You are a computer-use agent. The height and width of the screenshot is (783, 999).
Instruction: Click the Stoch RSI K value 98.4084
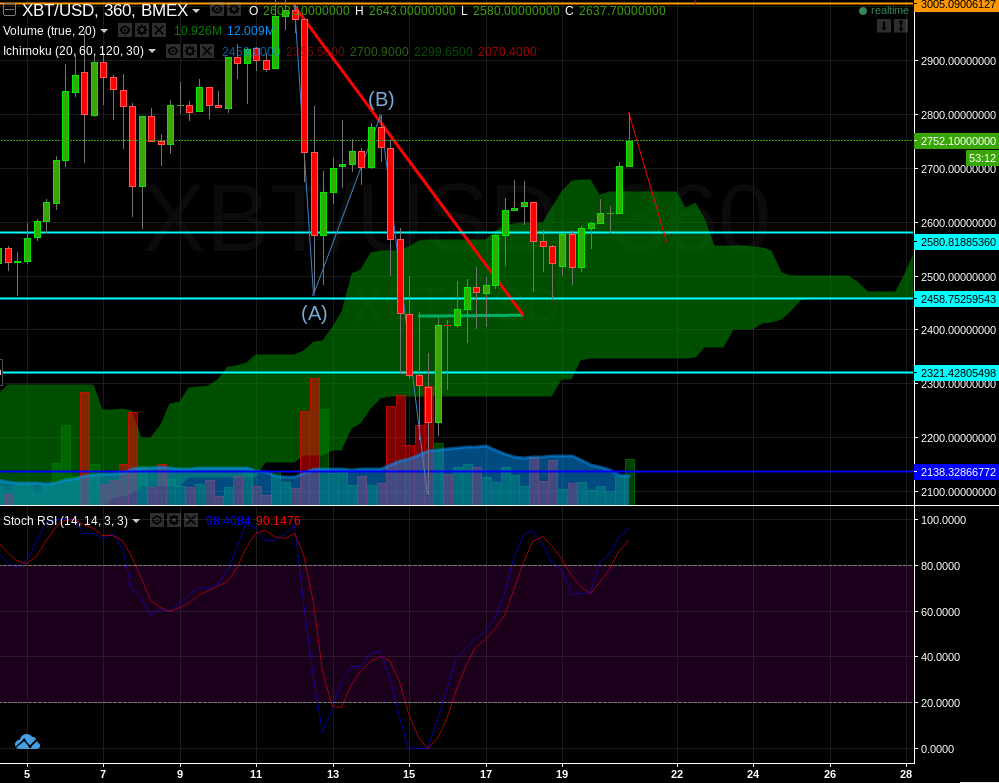pos(229,521)
